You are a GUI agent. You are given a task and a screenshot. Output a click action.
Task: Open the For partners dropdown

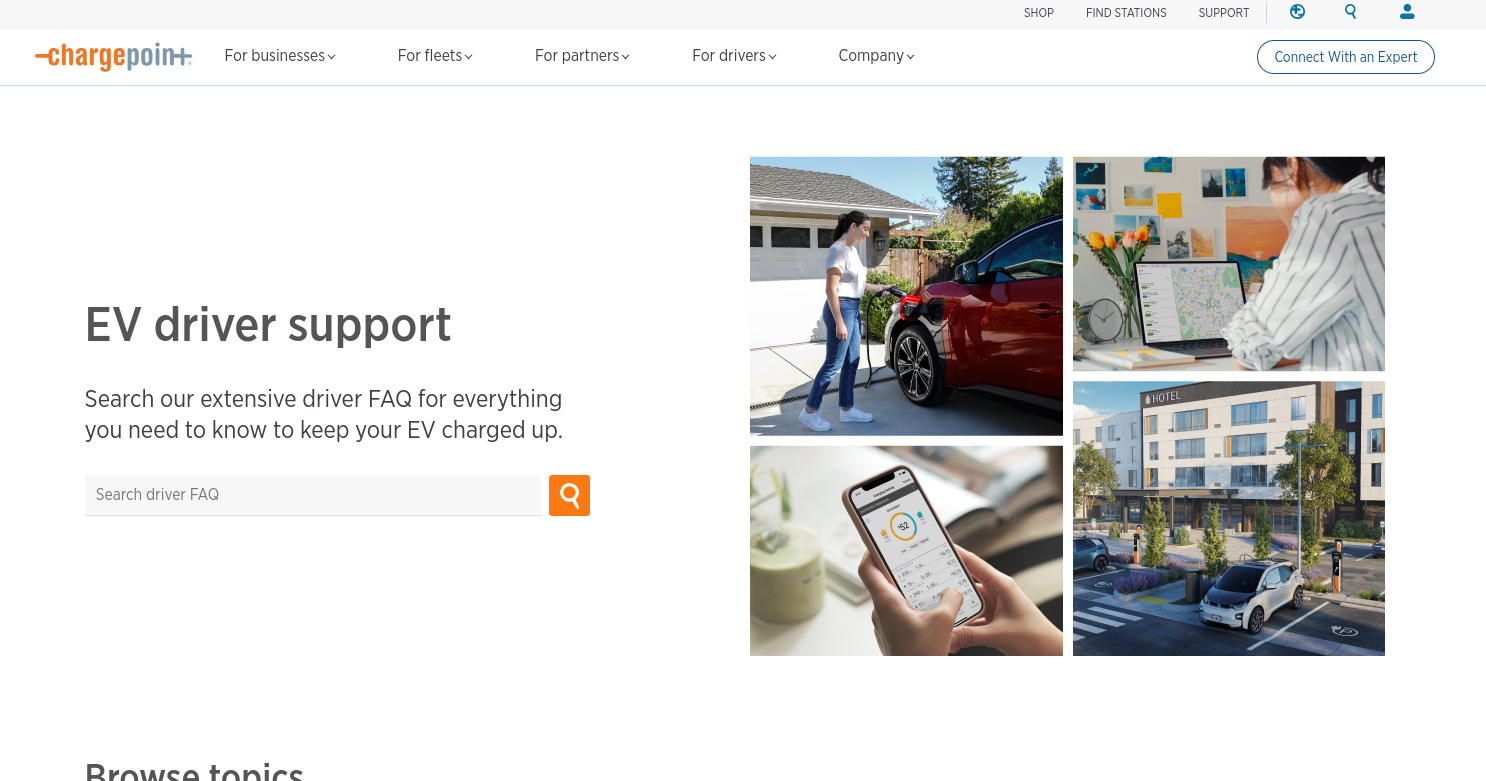[x=582, y=56]
